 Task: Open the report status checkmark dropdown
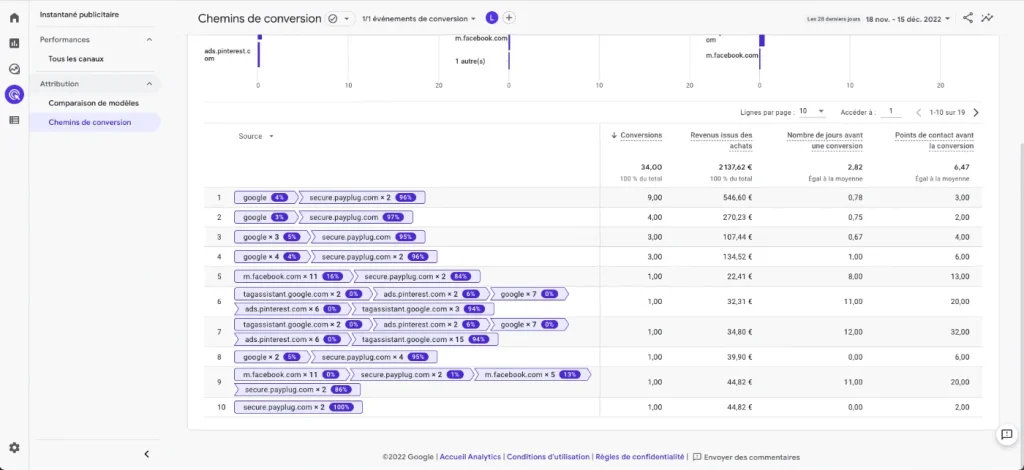(x=340, y=19)
